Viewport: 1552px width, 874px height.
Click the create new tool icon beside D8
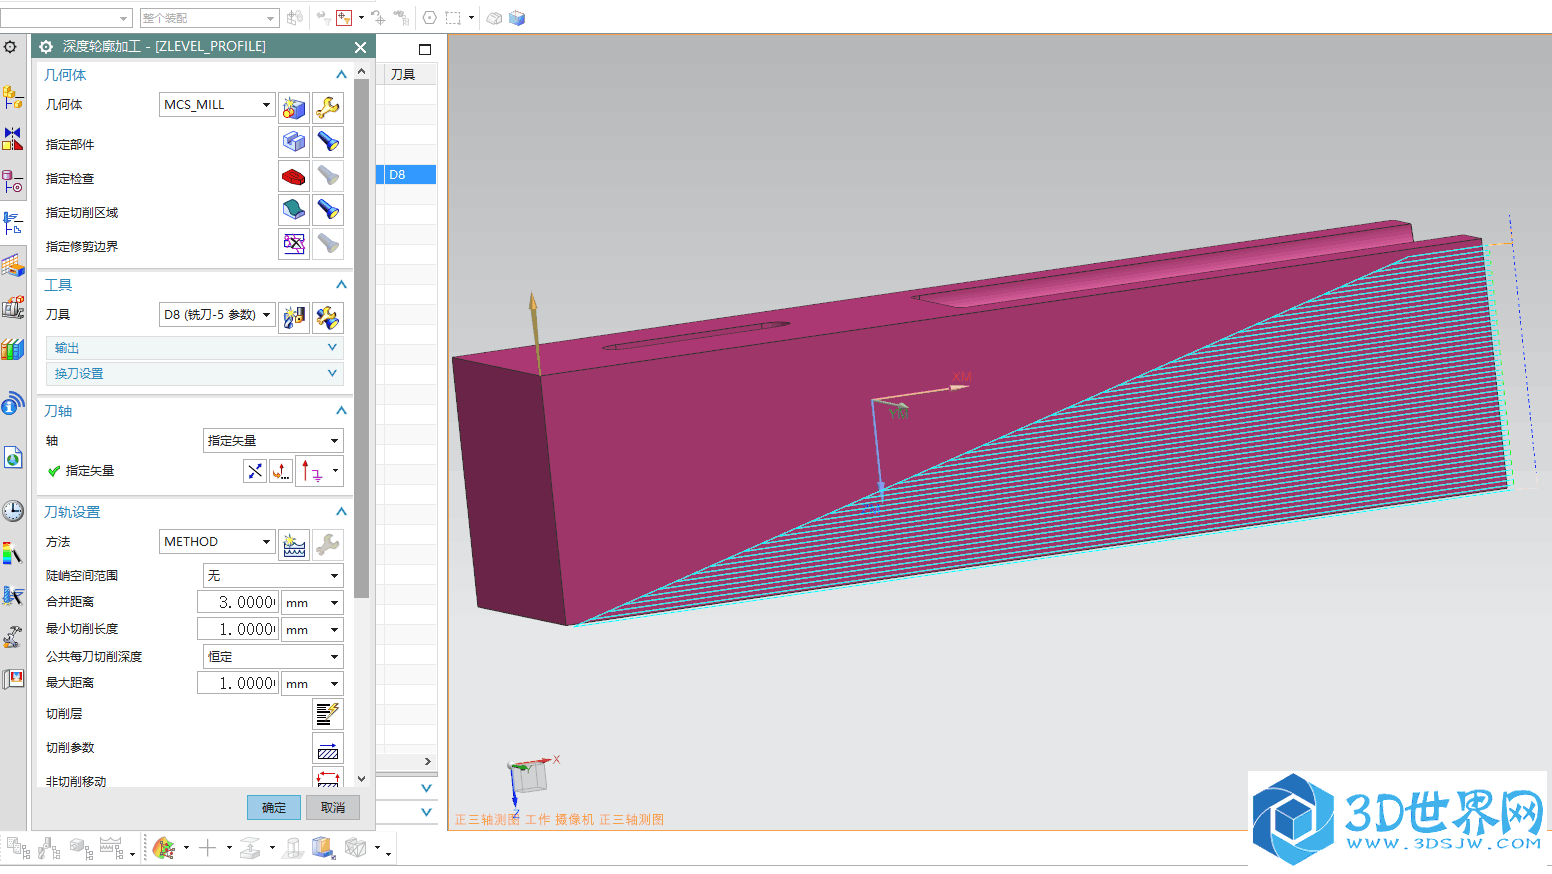tap(293, 317)
